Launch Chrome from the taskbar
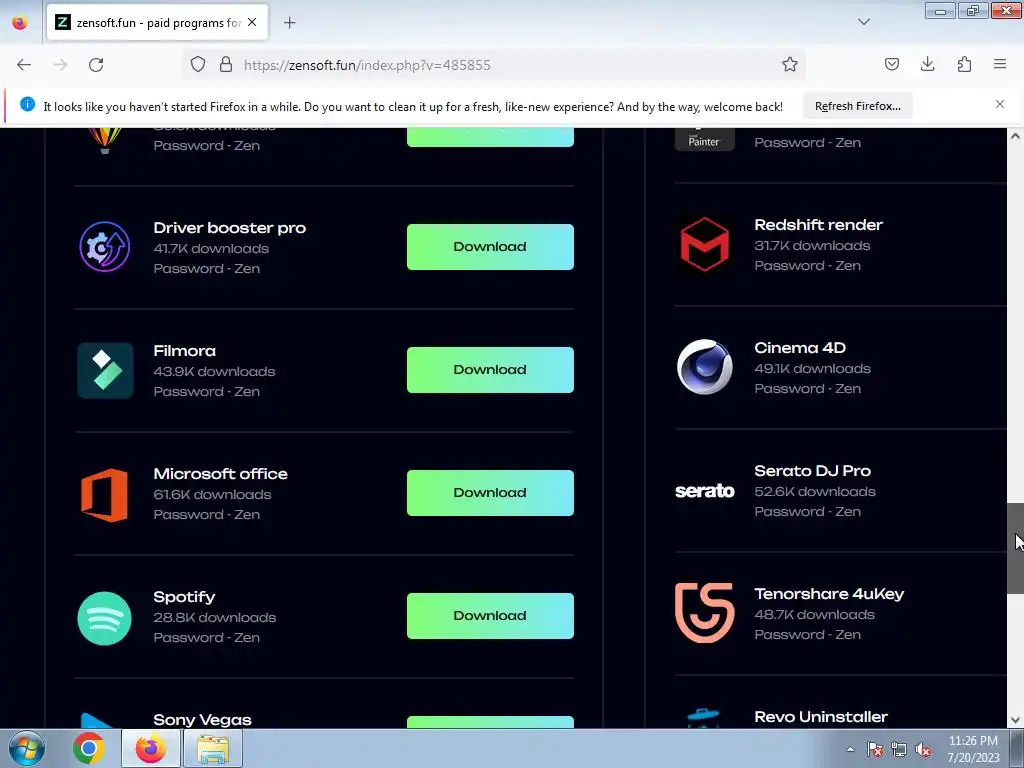This screenshot has width=1024, height=768. click(x=88, y=748)
